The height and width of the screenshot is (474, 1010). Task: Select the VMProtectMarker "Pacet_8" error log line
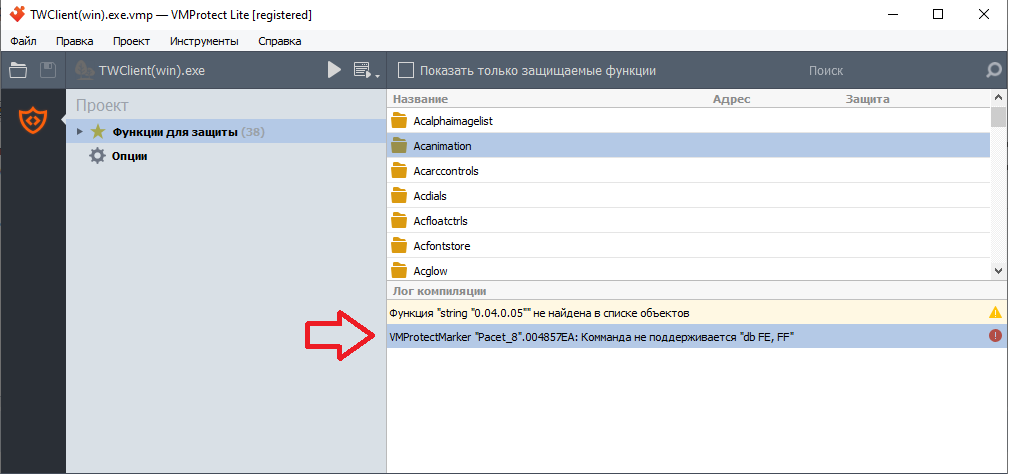pos(696,336)
